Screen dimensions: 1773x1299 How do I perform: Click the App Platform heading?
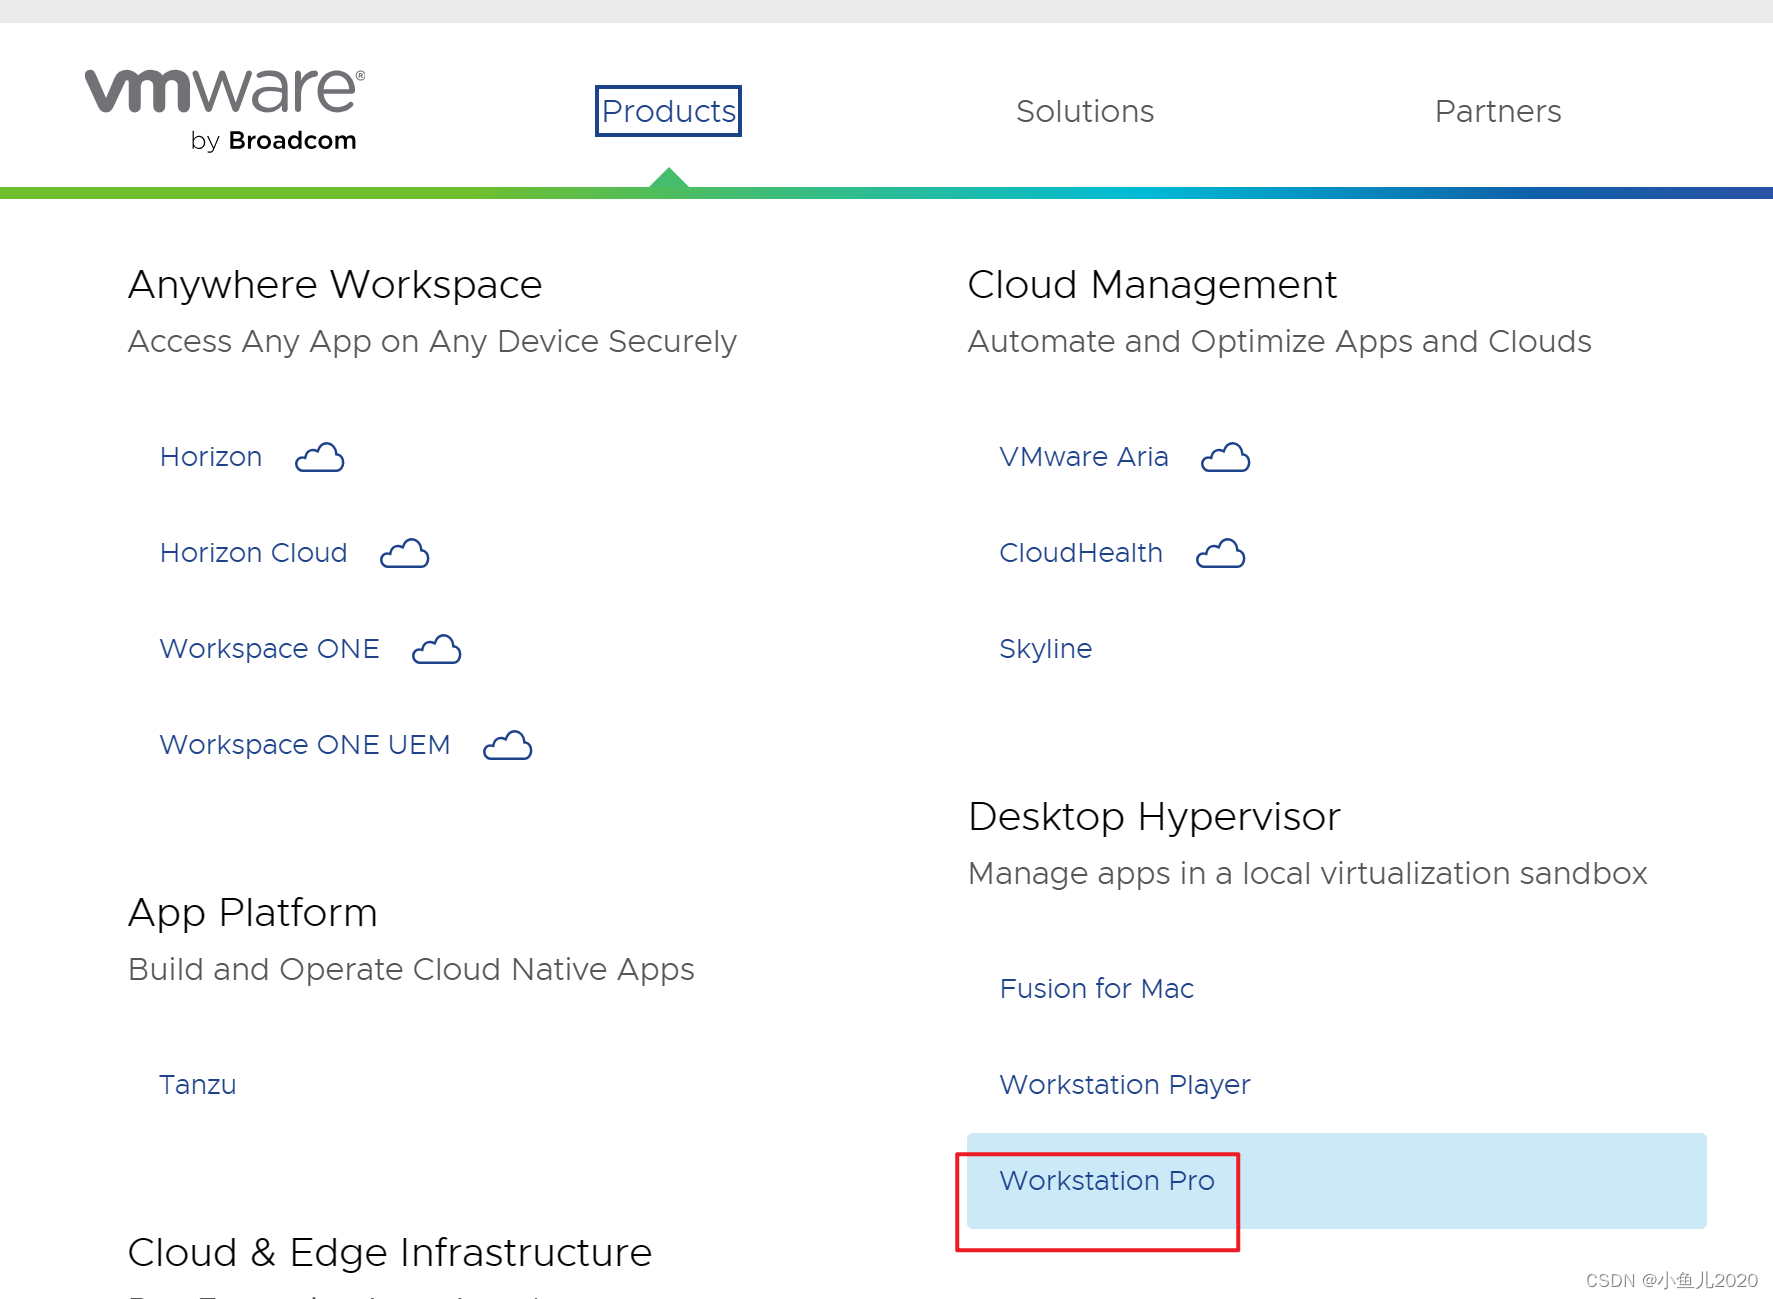coord(253,913)
